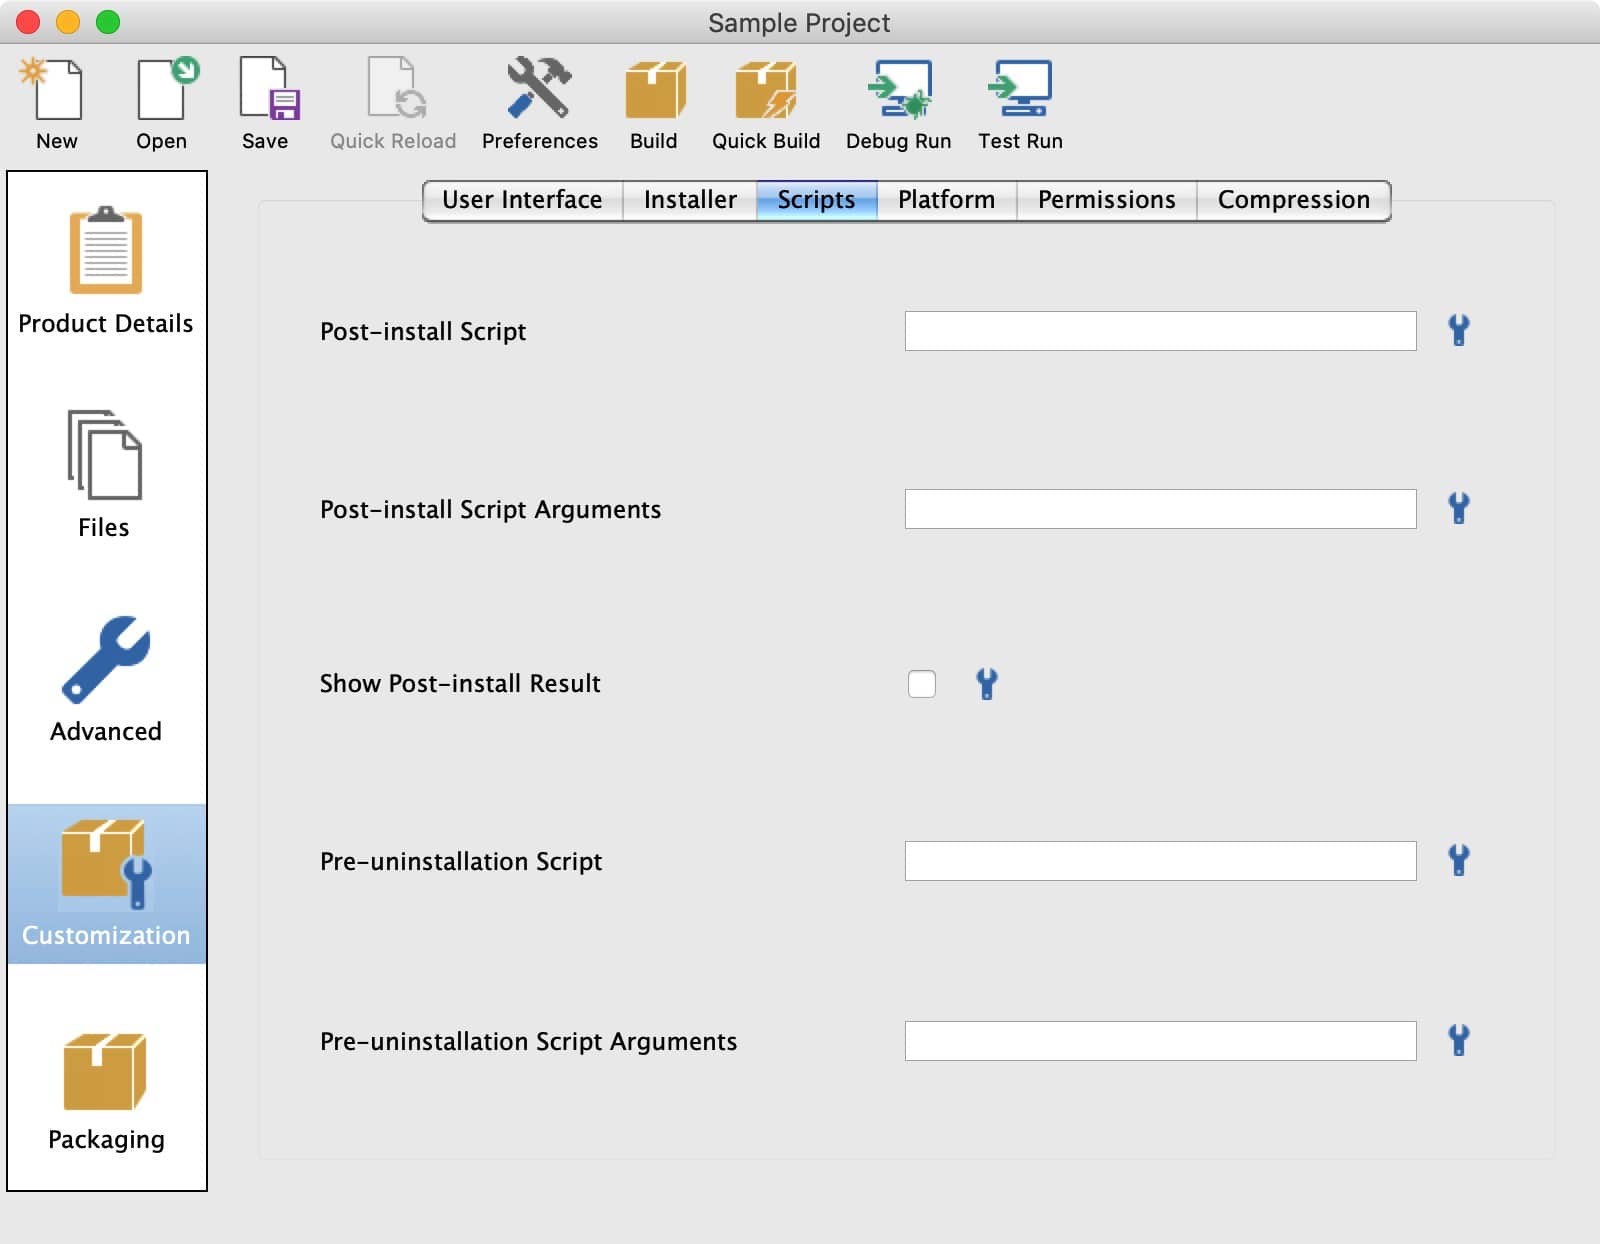1600x1244 pixels.
Task: Switch to the User Interface tab
Action: coord(522,200)
